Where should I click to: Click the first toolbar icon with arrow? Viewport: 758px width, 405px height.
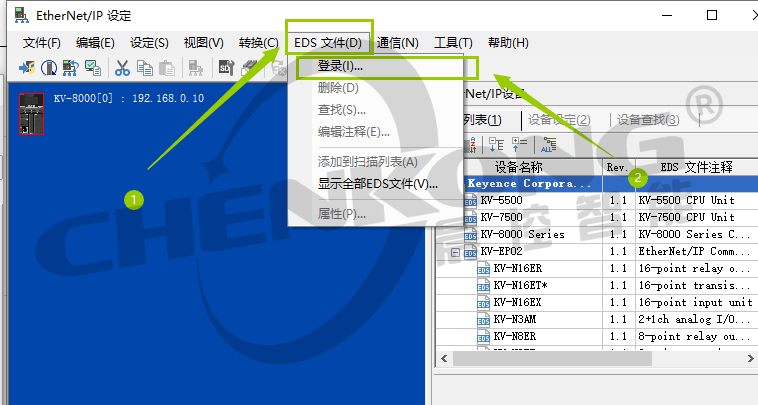pos(27,68)
